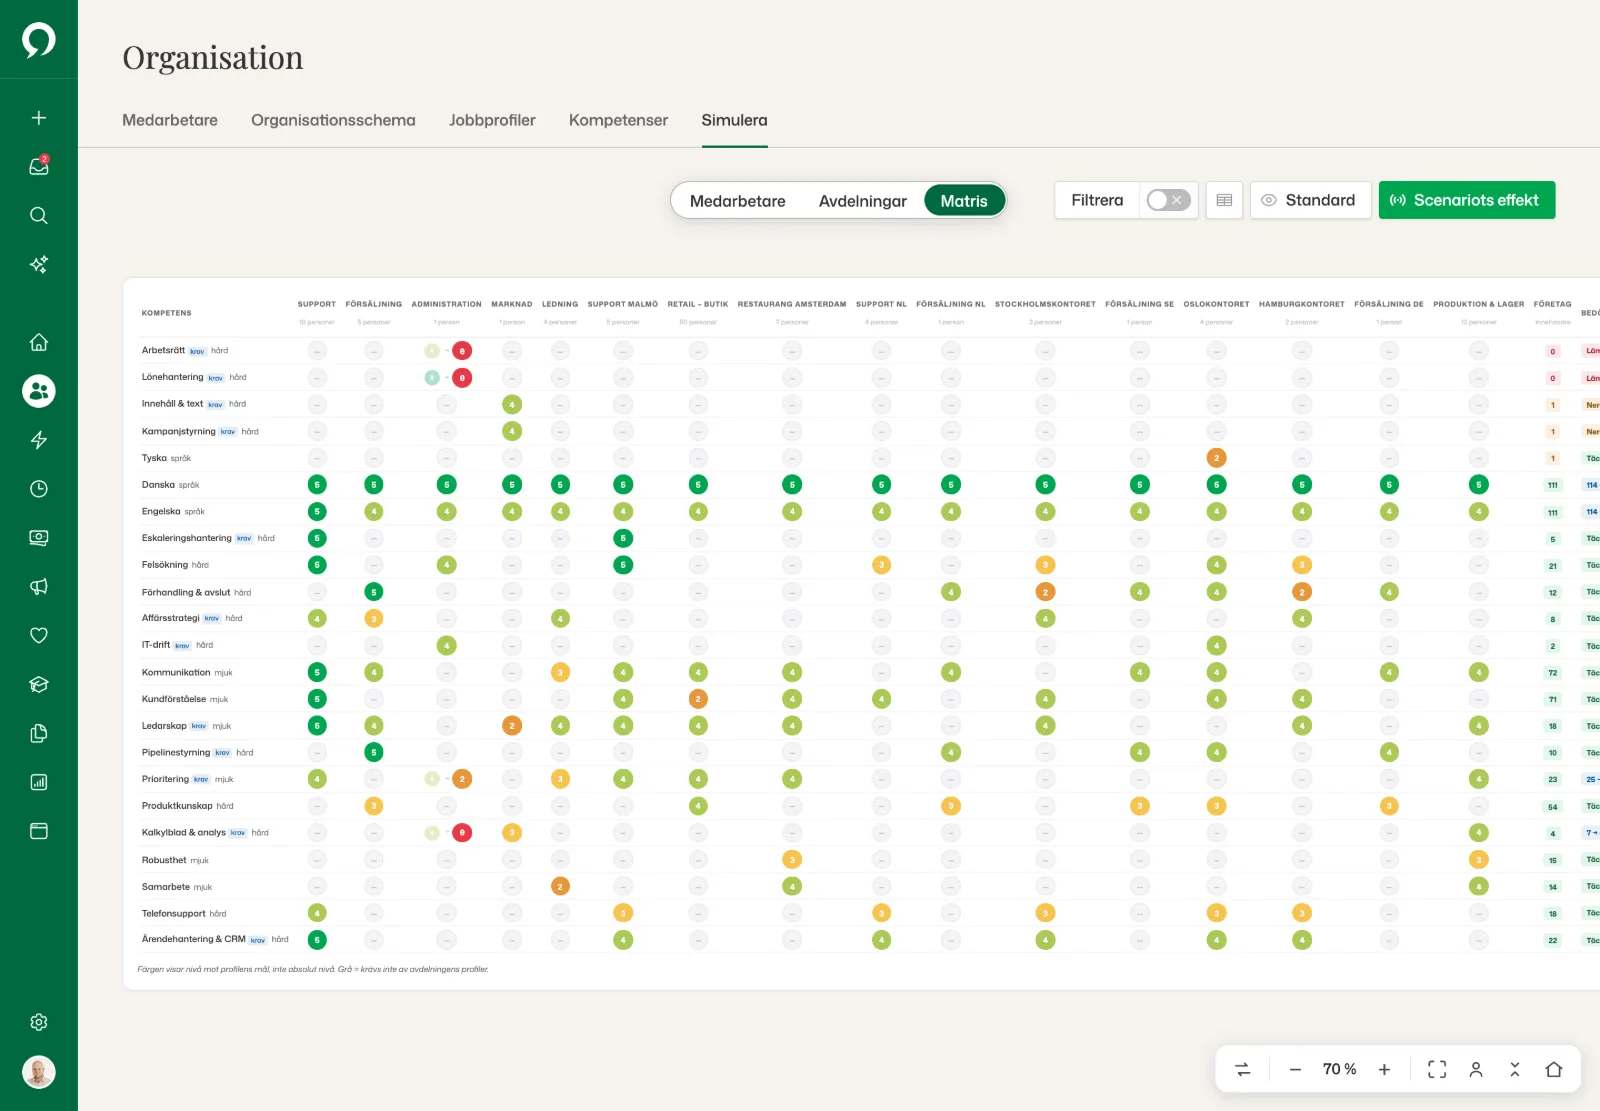Click the home icon in bottom toolbar

[x=1553, y=1069]
